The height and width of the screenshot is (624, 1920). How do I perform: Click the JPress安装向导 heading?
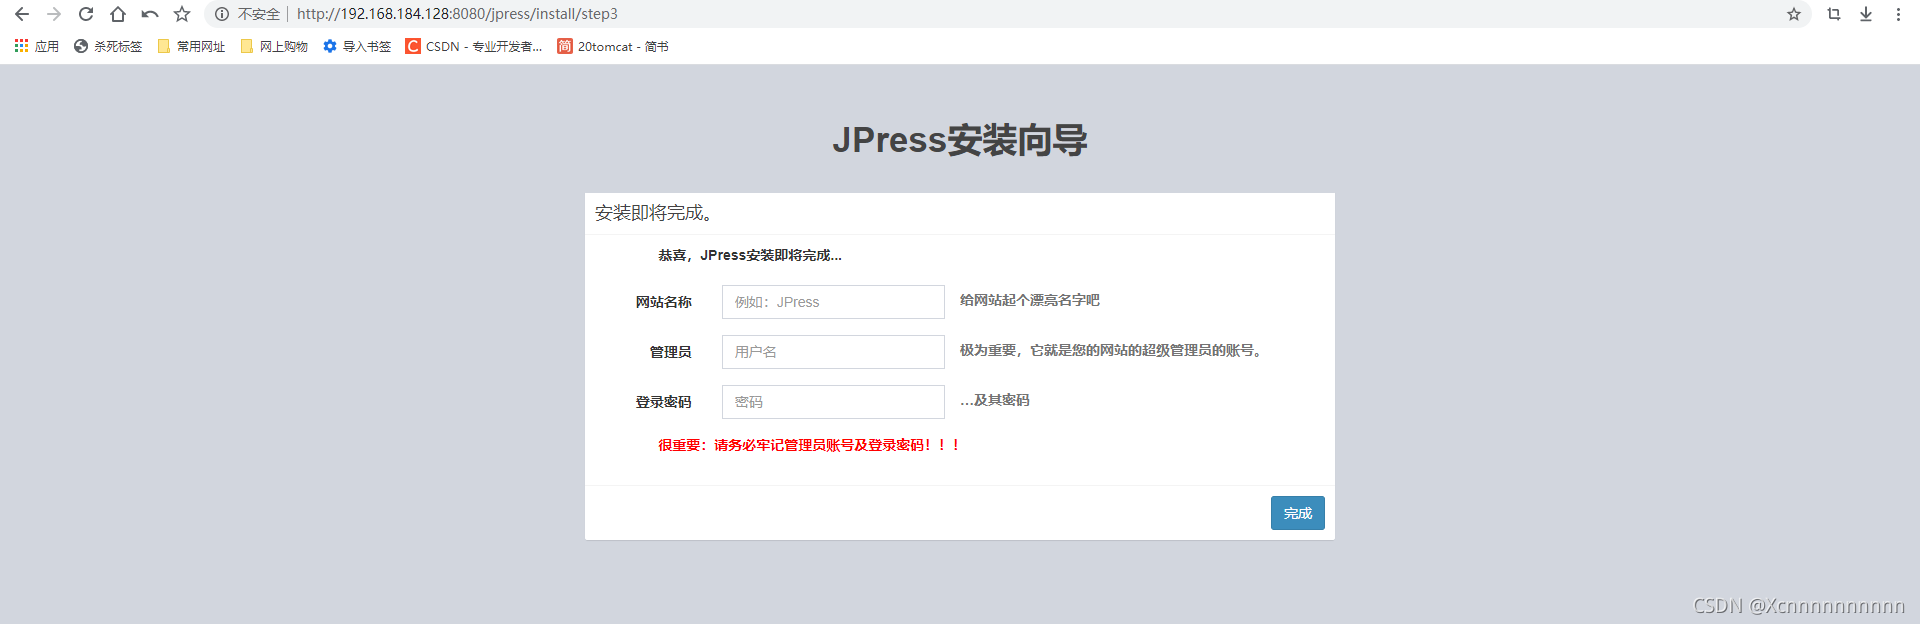click(x=960, y=140)
